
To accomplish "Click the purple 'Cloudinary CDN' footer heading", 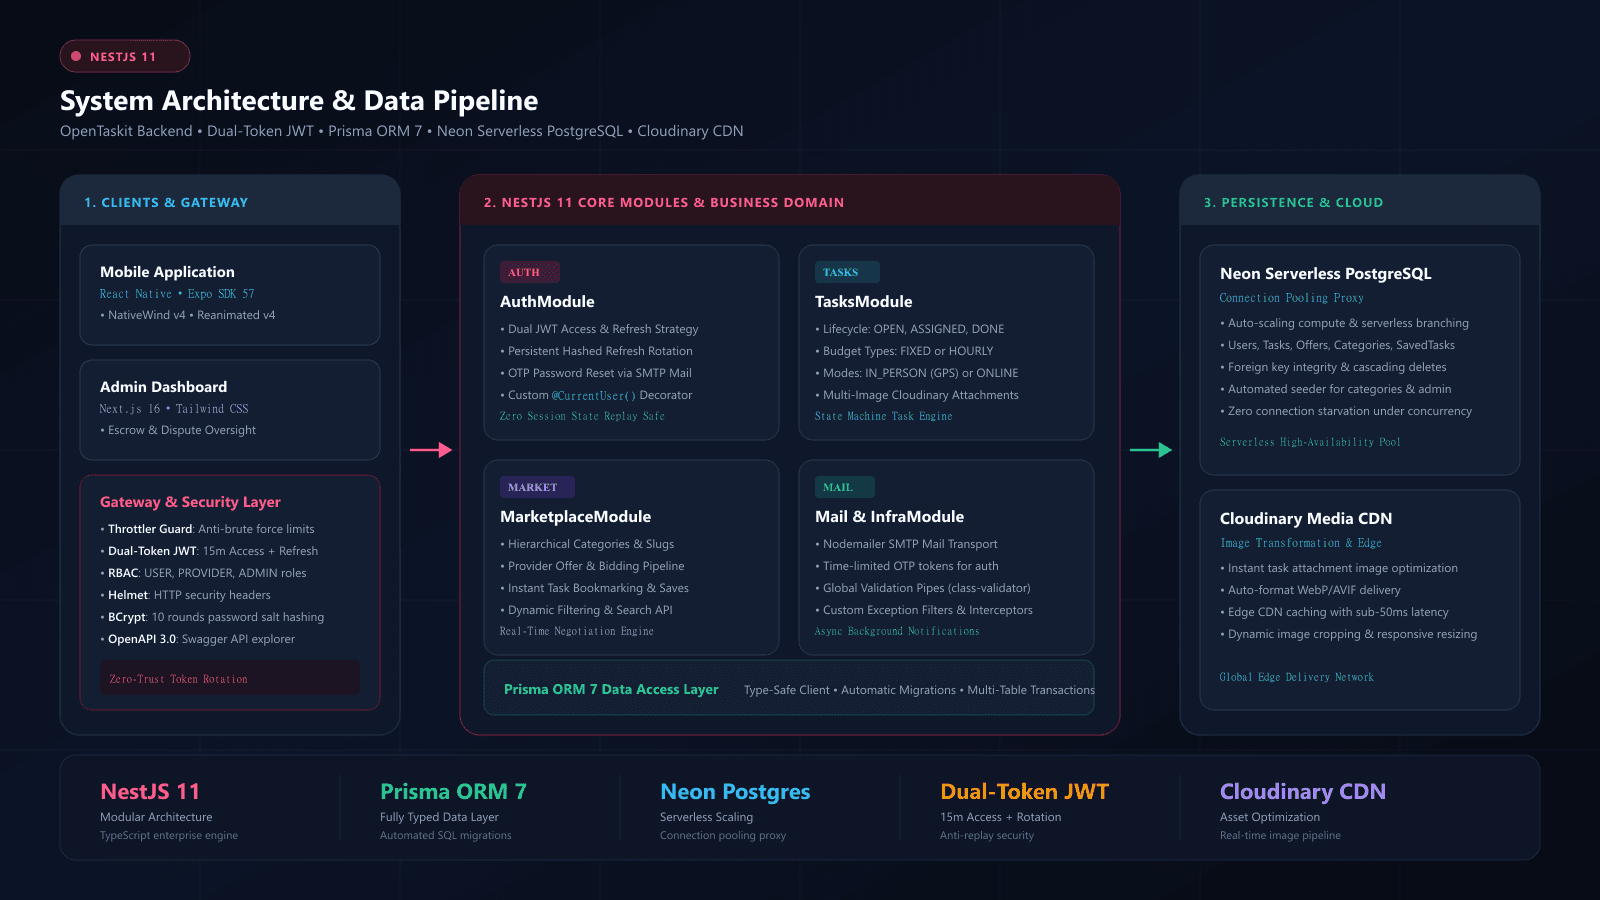I will 1303,792.
